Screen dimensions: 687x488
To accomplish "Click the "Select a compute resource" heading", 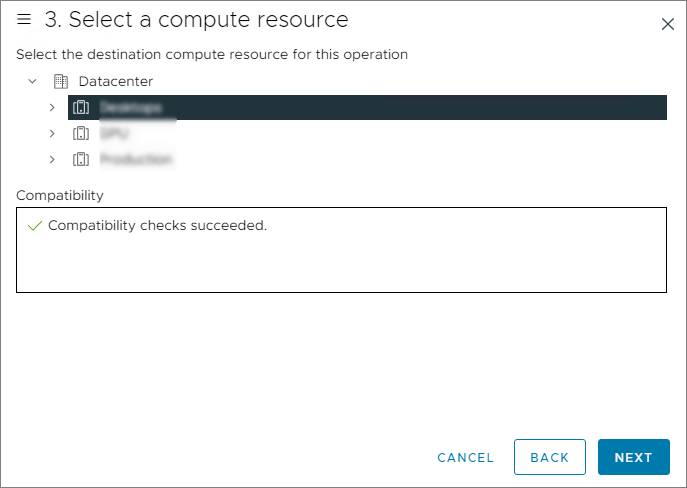I will click(196, 20).
